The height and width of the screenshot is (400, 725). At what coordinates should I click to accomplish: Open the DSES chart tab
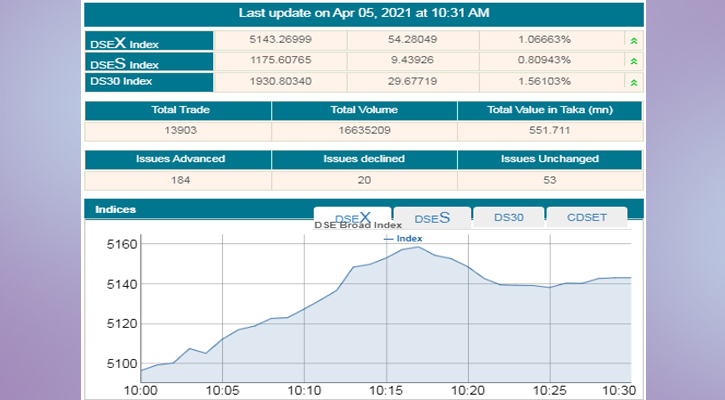[x=432, y=217]
